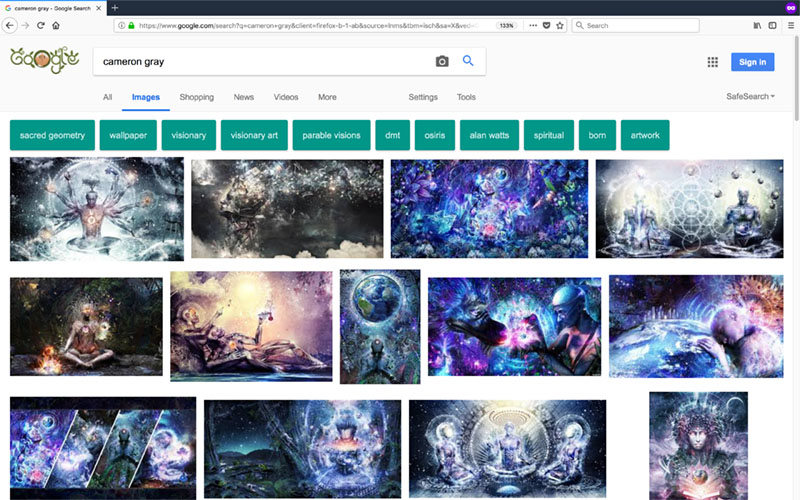Reload the page with the refresh icon
The height and width of the screenshot is (500, 800).
click(41, 26)
